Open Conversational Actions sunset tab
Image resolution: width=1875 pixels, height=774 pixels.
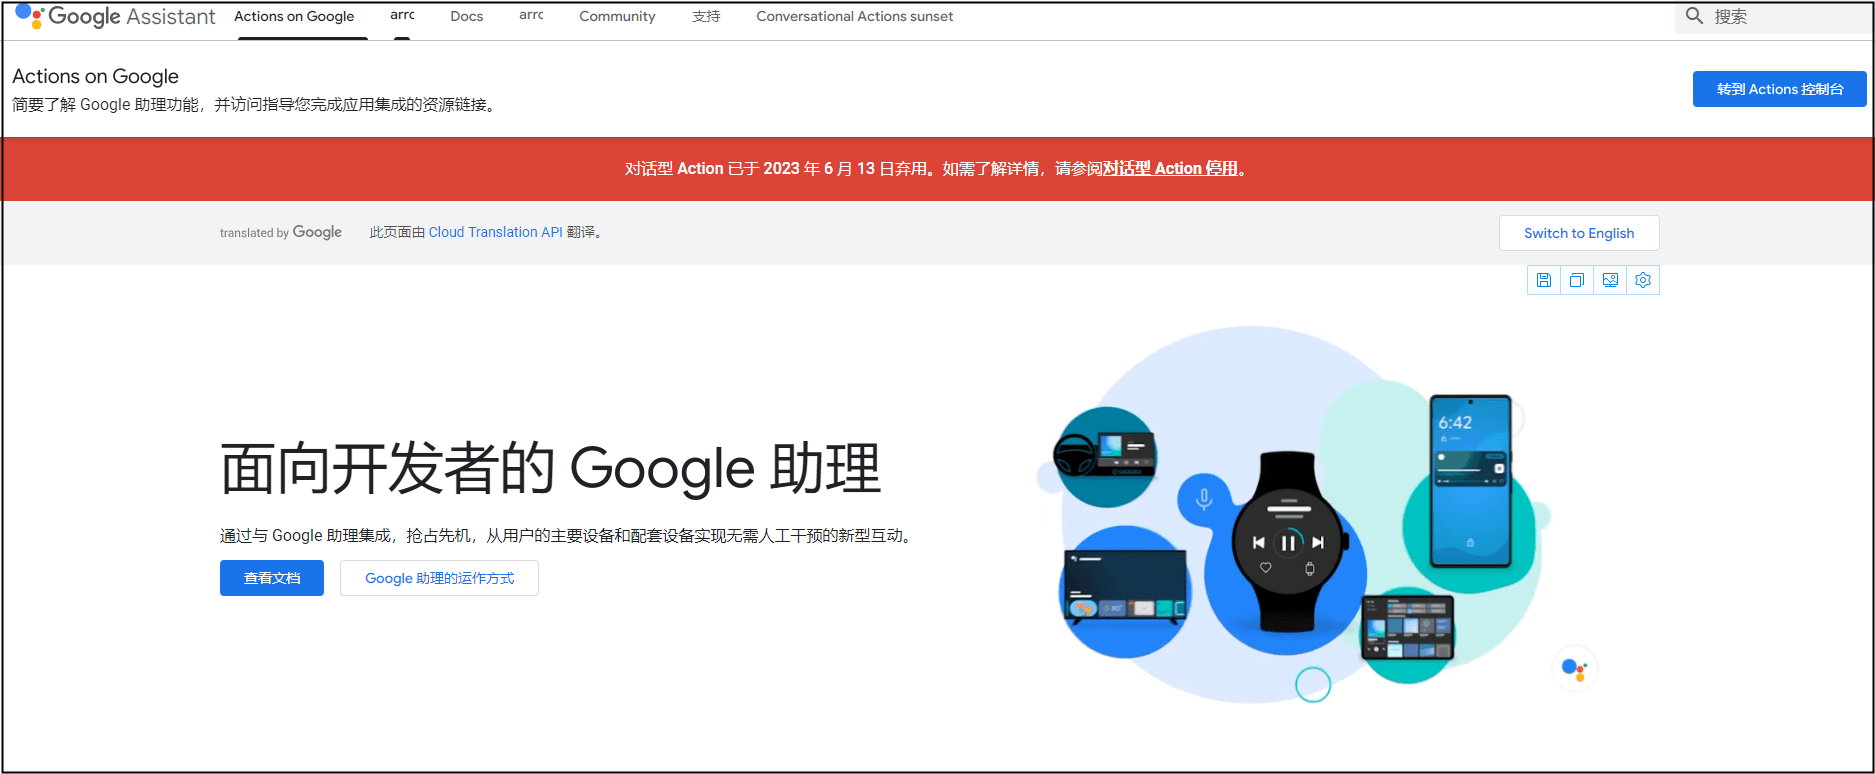[854, 17]
